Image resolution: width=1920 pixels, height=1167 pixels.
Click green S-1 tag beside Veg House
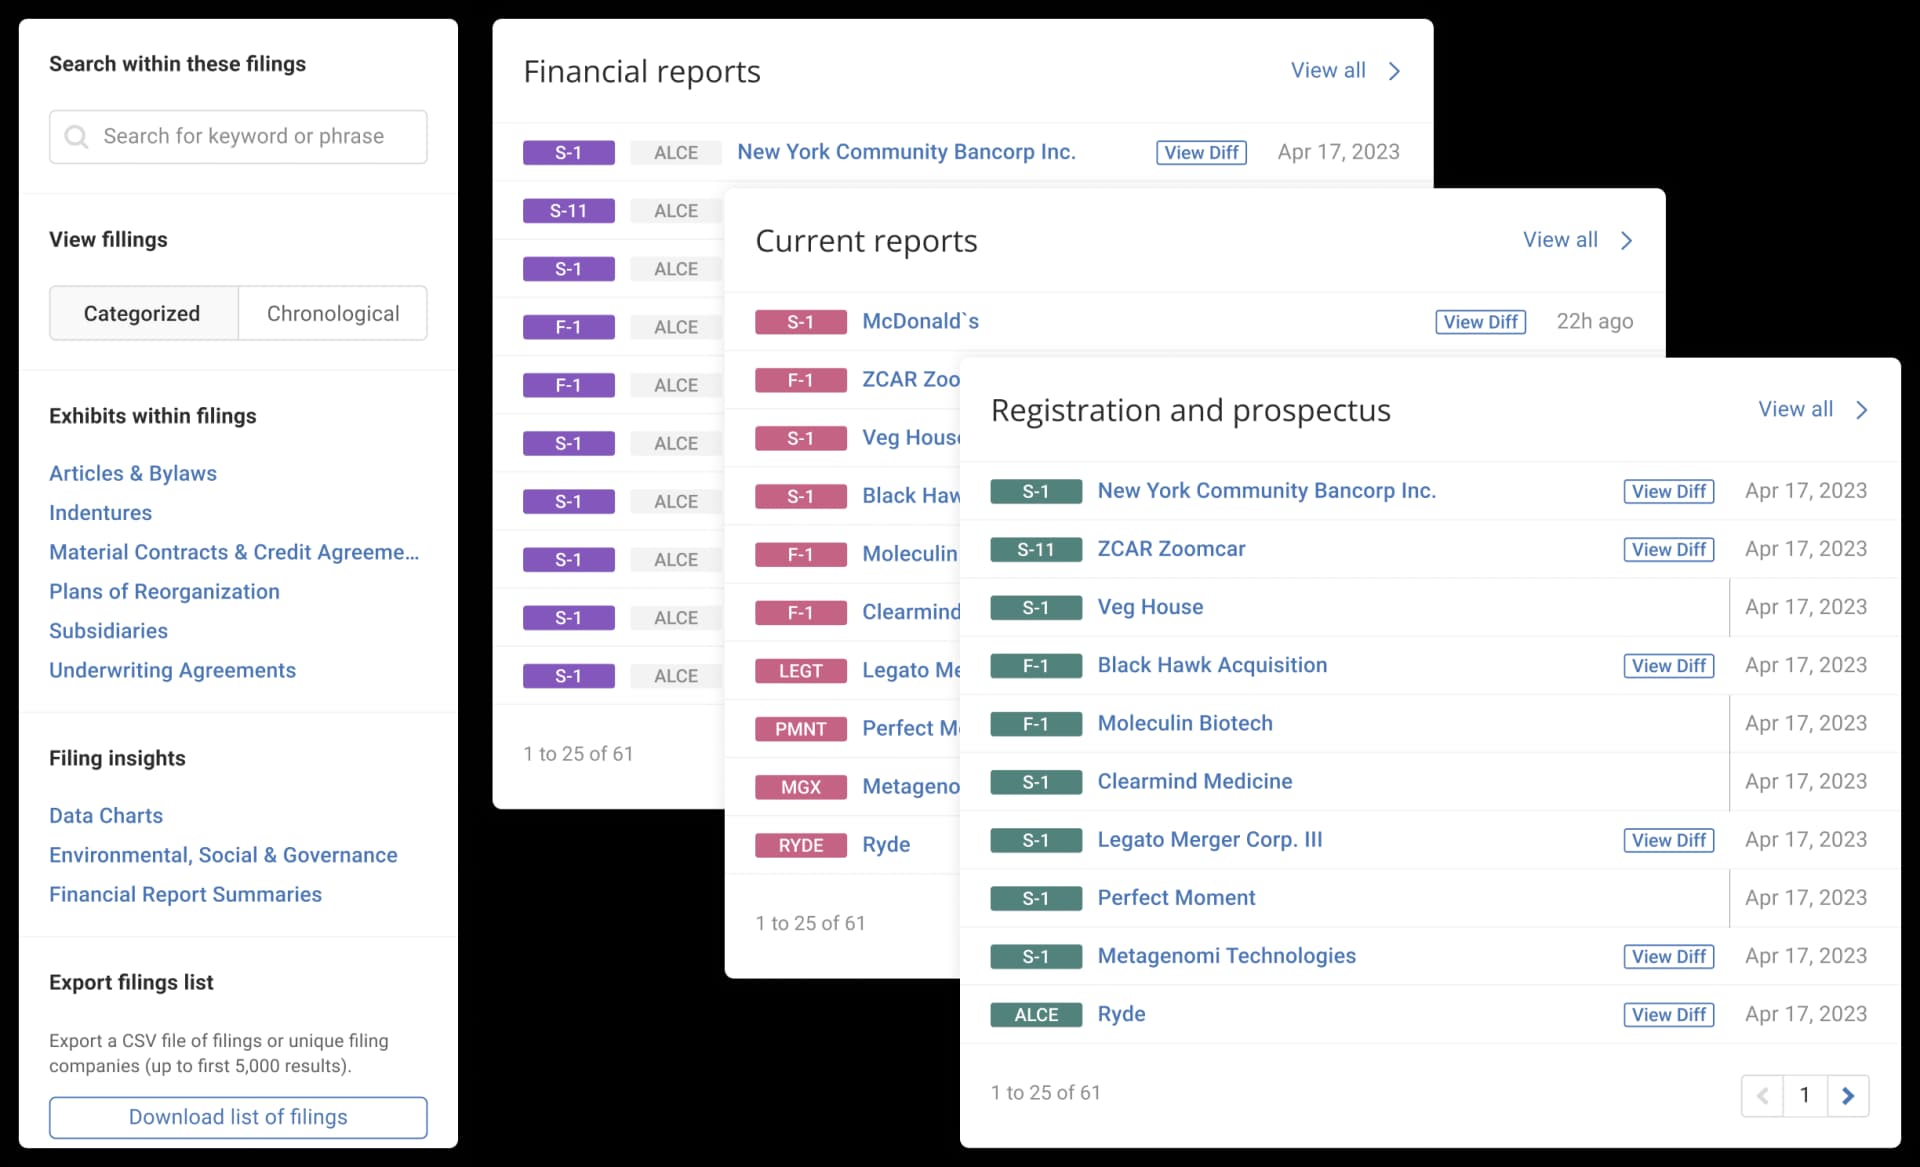(x=1036, y=608)
